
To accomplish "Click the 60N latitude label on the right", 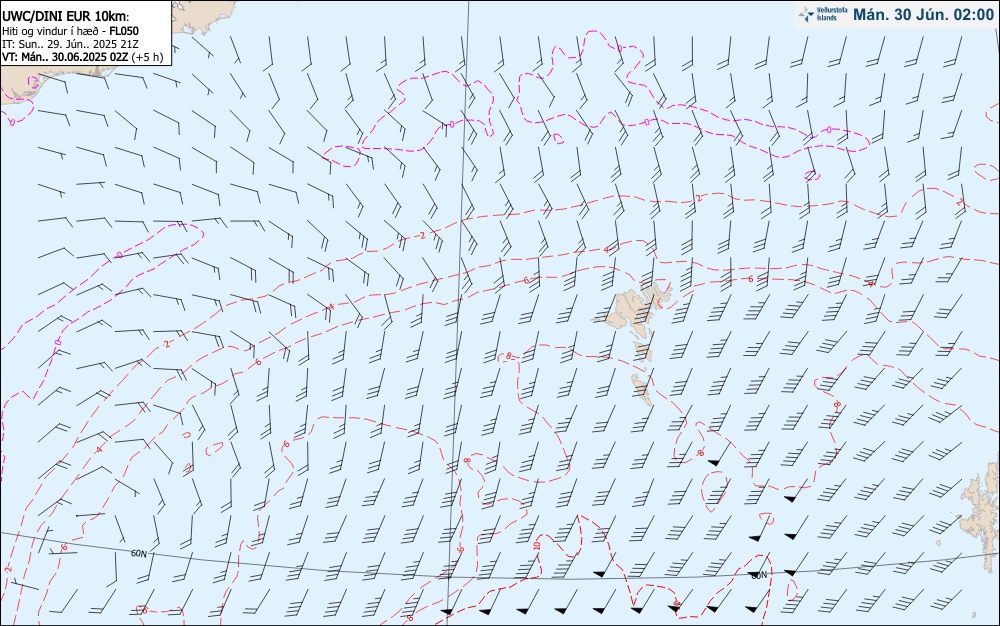I will click(759, 575).
